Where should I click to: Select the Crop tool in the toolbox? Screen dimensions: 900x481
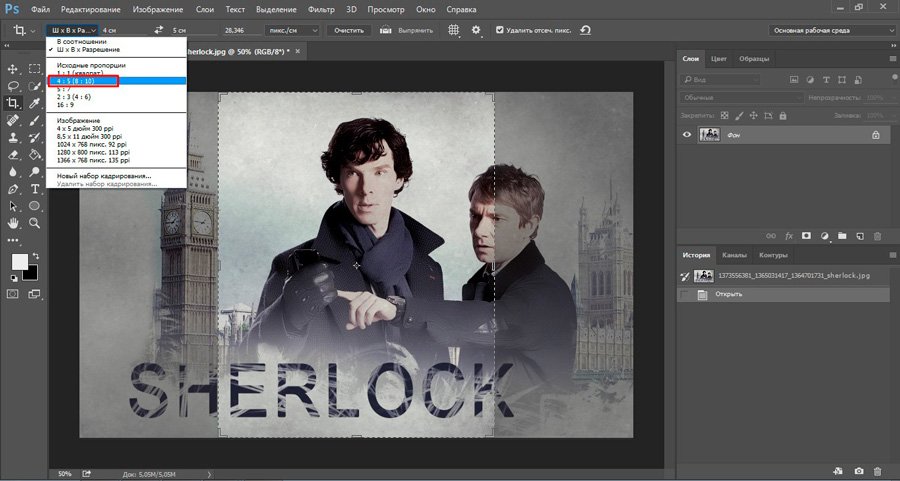(x=13, y=103)
